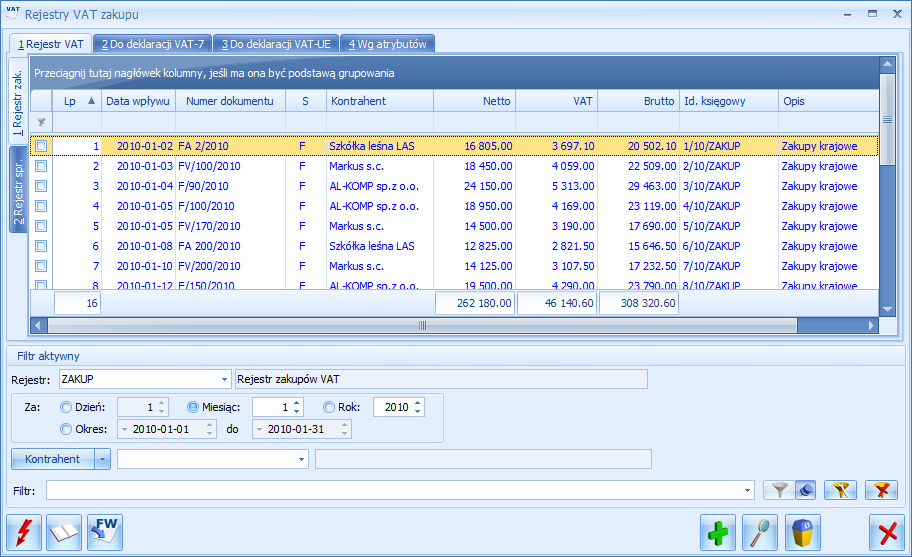Select the Dzień radio button
This screenshot has width=912, height=557.
(66, 408)
